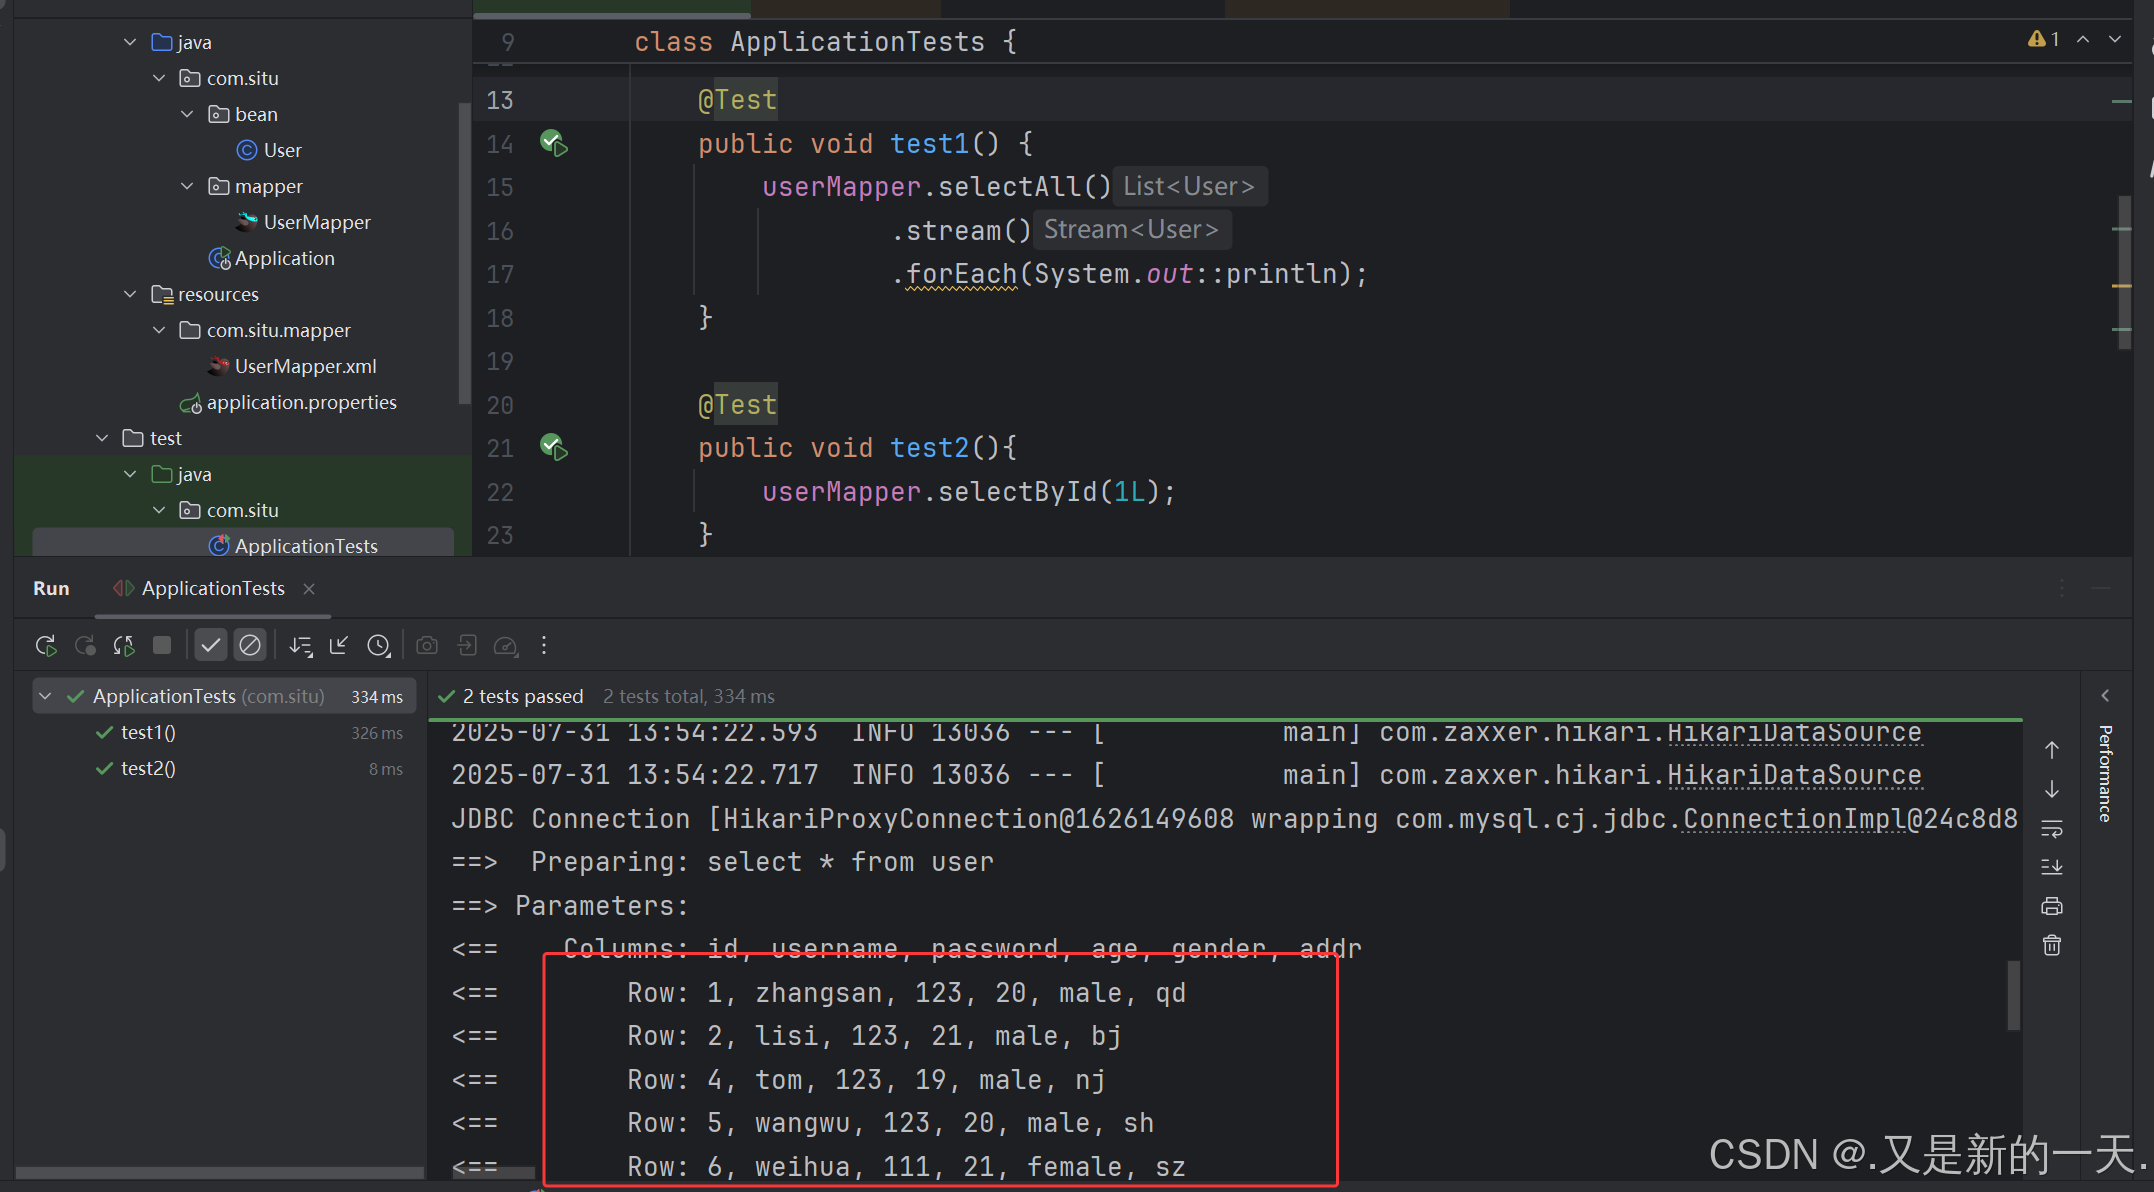Collapse the main java folder
This screenshot has height=1192, width=2154.
[130, 42]
